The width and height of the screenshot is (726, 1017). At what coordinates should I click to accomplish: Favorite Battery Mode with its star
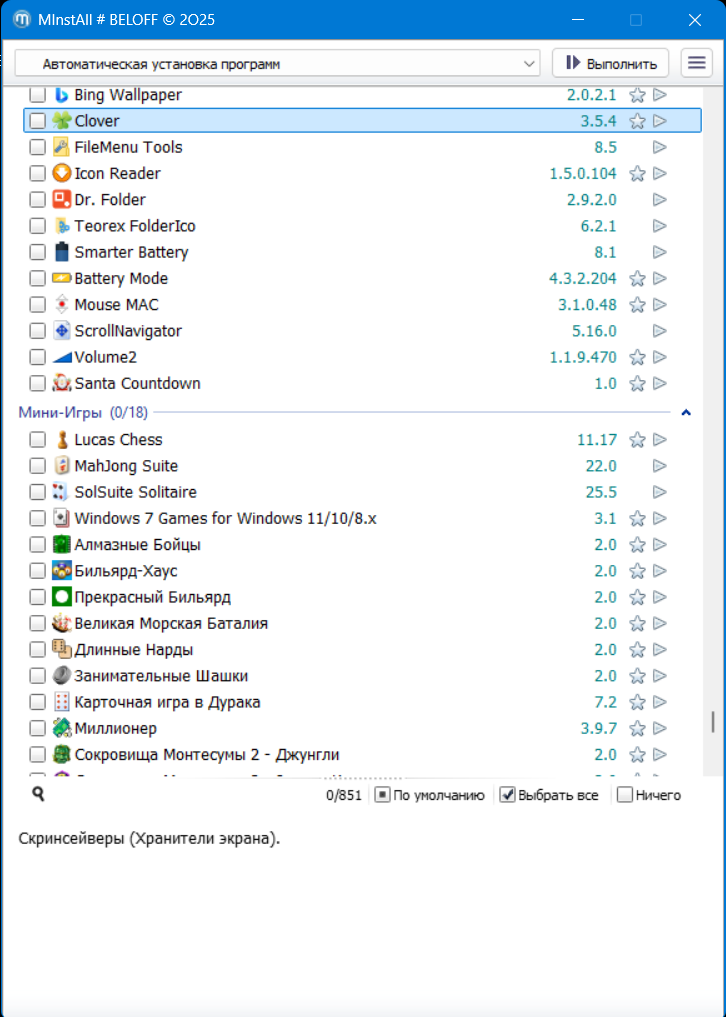[x=637, y=279]
